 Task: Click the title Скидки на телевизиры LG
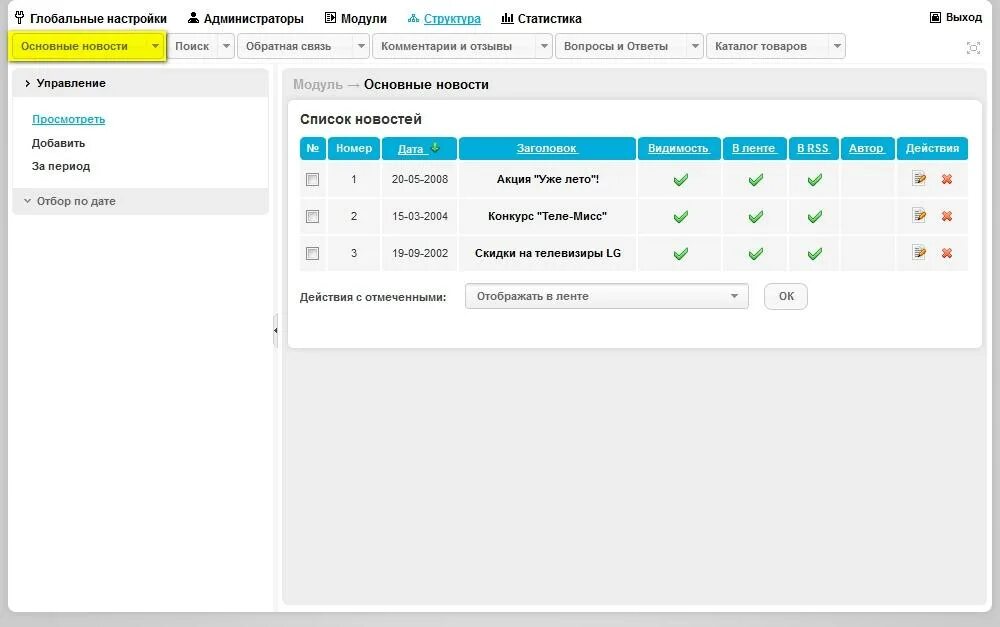coord(548,253)
